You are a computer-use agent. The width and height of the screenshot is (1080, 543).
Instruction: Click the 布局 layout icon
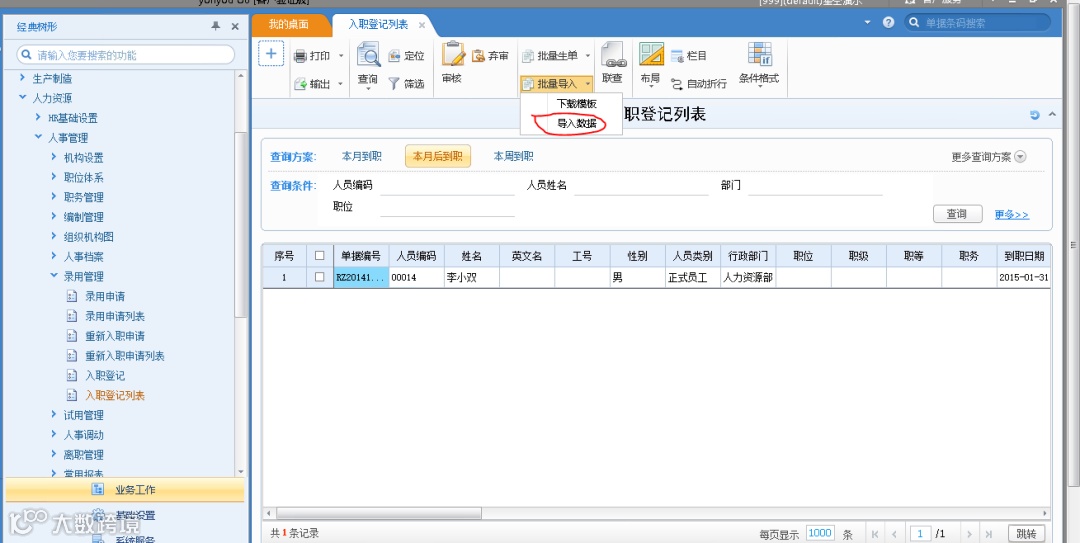click(651, 54)
